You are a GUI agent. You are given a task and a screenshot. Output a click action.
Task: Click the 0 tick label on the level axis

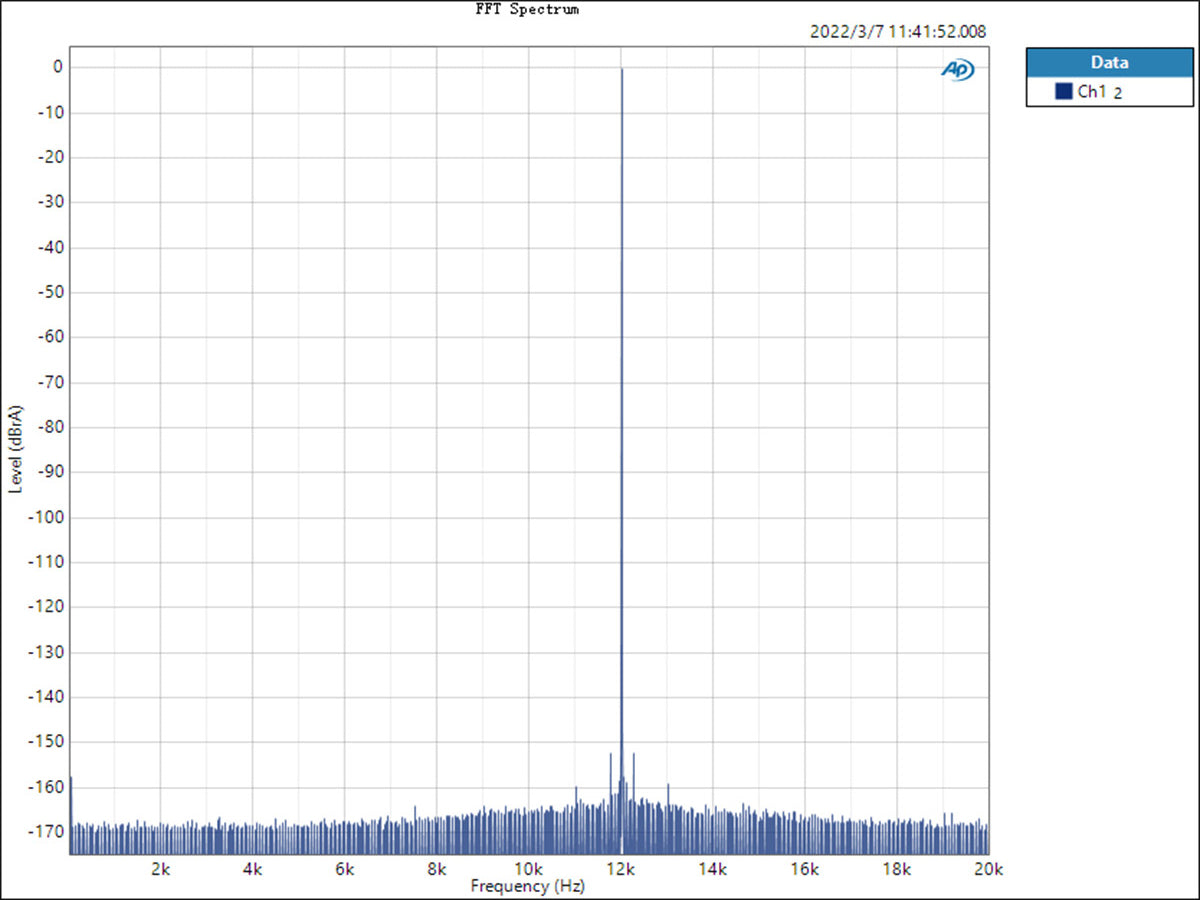pyautogui.click(x=58, y=67)
